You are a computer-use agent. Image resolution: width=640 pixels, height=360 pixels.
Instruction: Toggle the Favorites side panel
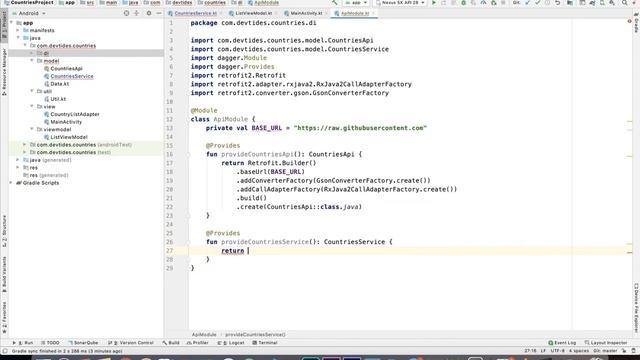tap(4, 318)
